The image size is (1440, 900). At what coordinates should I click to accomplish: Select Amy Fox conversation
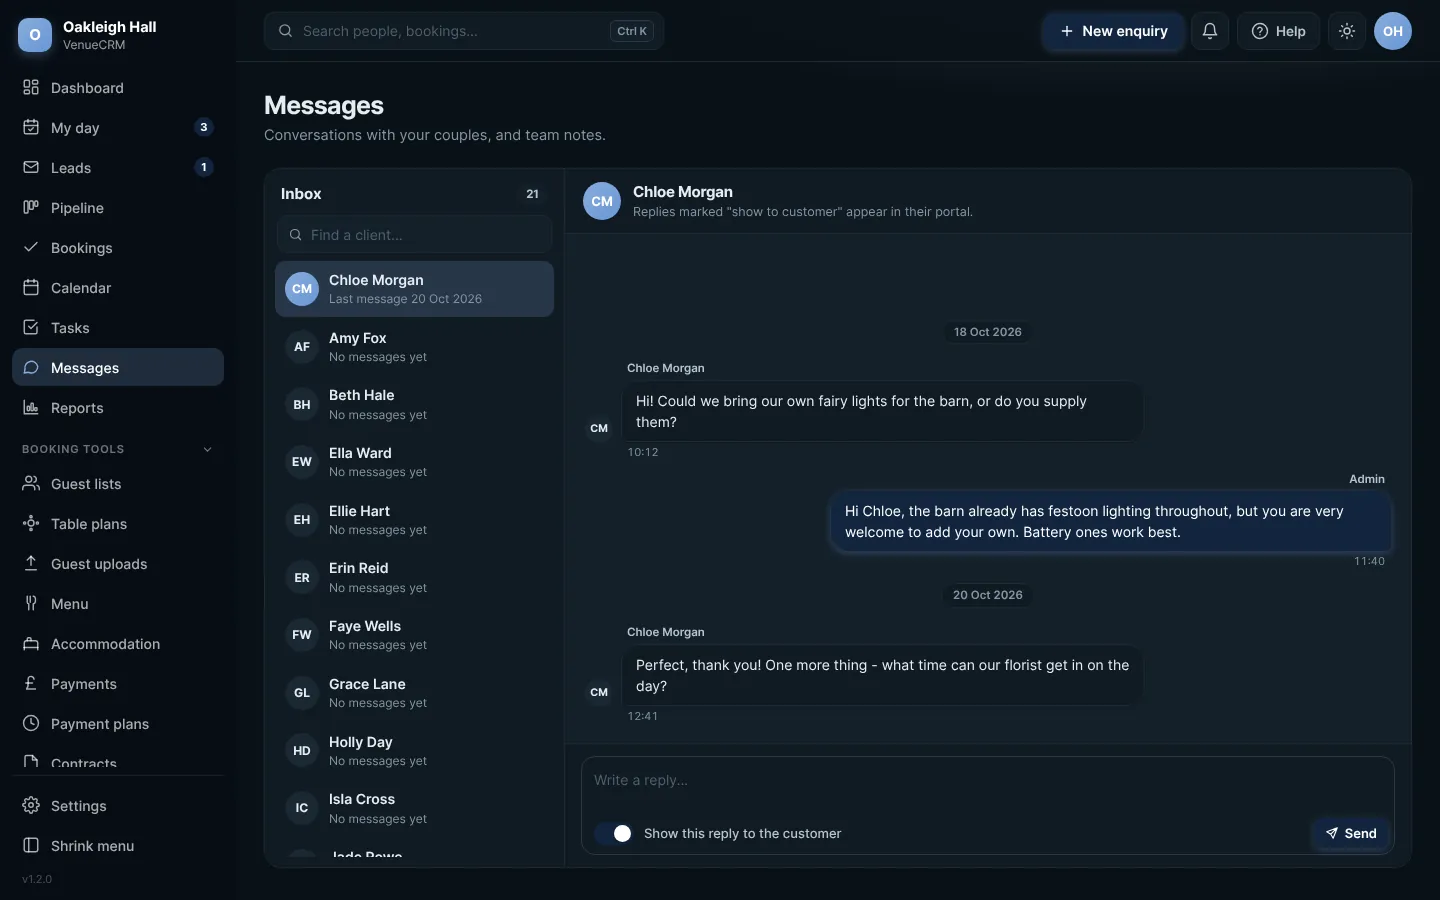pyautogui.click(x=414, y=347)
